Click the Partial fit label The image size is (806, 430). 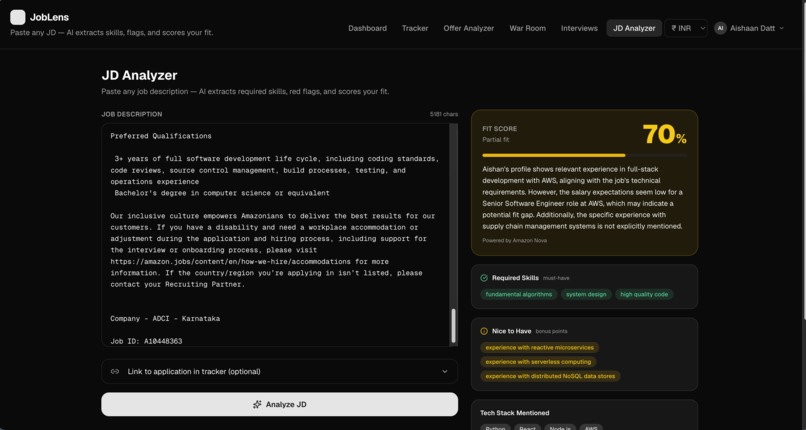(496, 140)
